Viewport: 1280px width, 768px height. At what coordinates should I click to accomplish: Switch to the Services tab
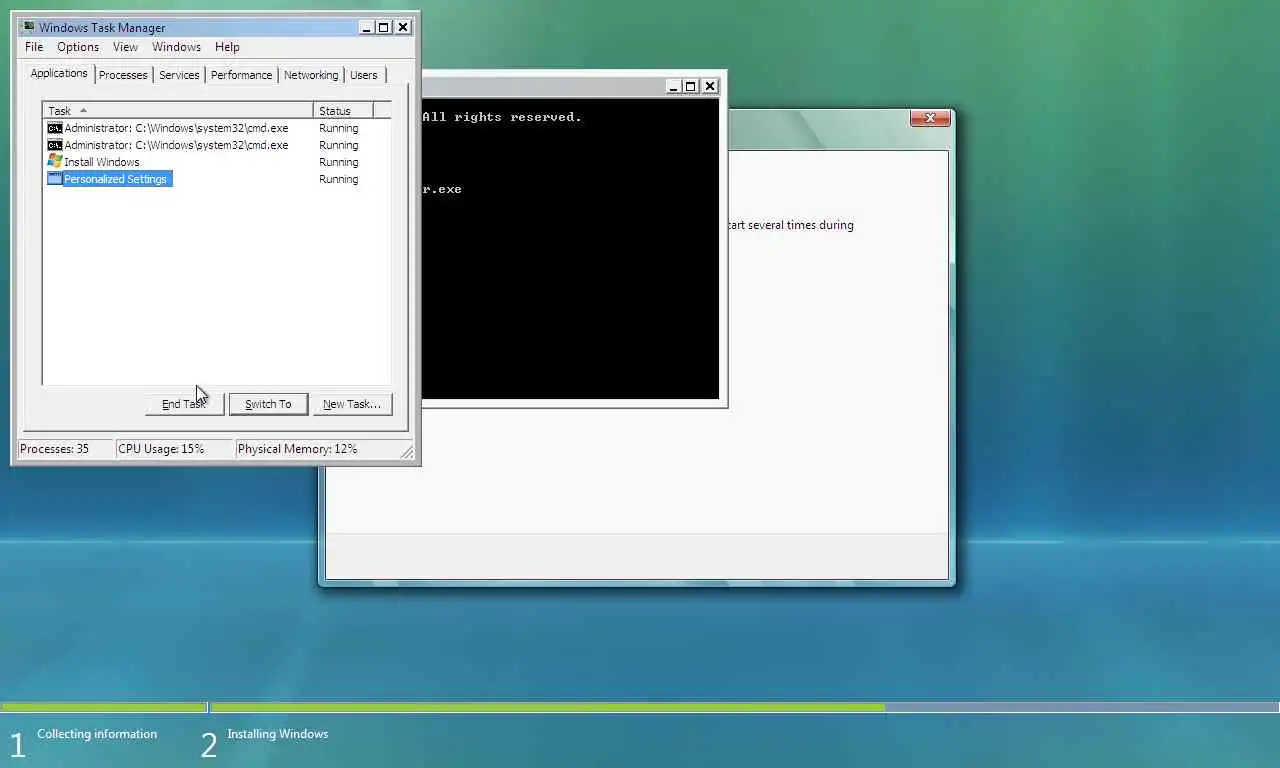179,75
